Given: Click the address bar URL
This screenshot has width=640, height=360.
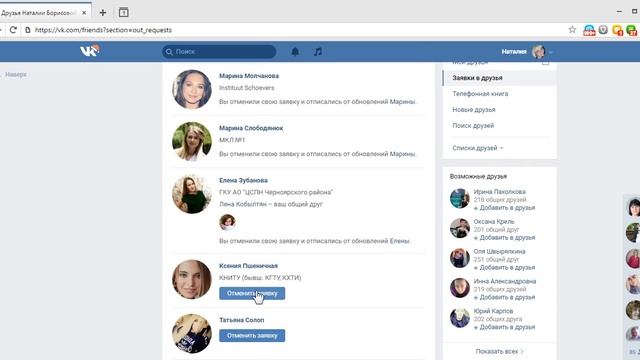Looking at the screenshot, I should 103,30.
